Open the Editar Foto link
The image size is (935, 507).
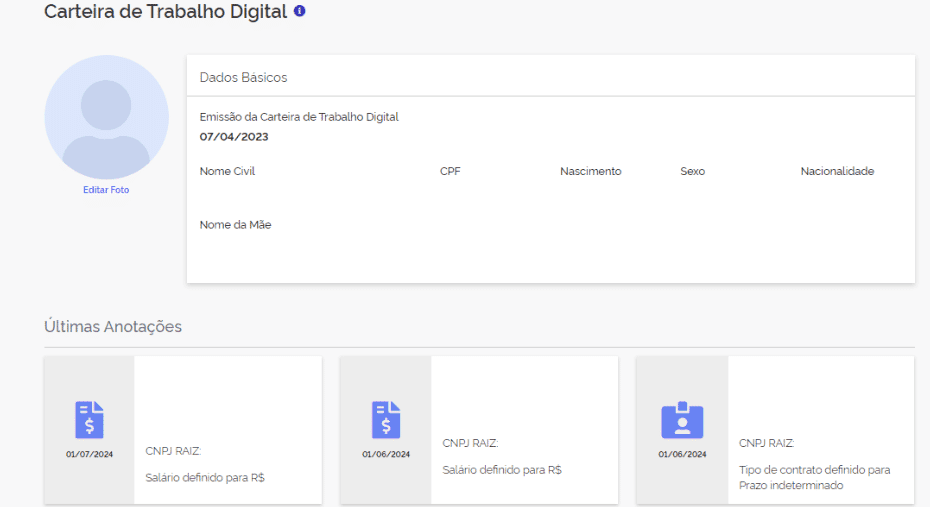tap(106, 190)
